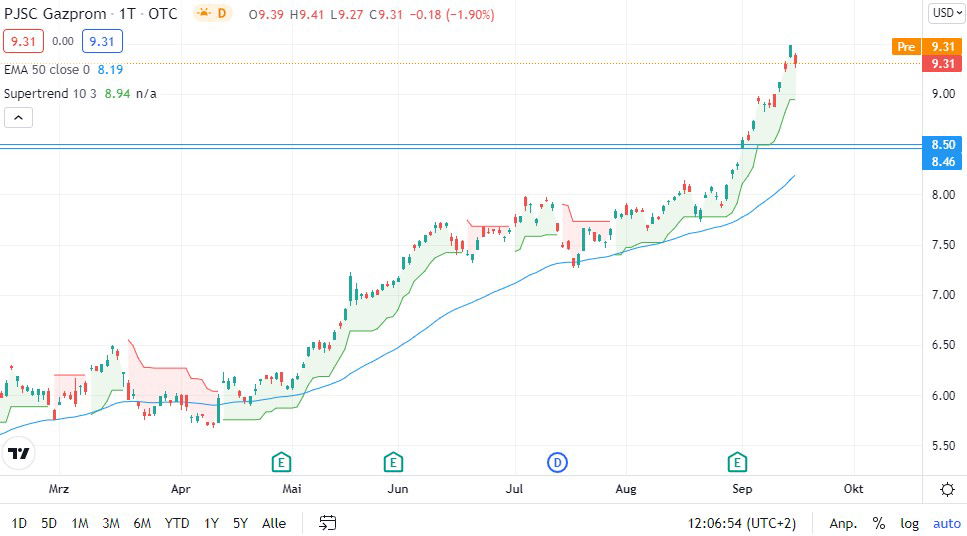Toggle the percent scale mode
The height and width of the screenshot is (536, 967).
click(879, 523)
